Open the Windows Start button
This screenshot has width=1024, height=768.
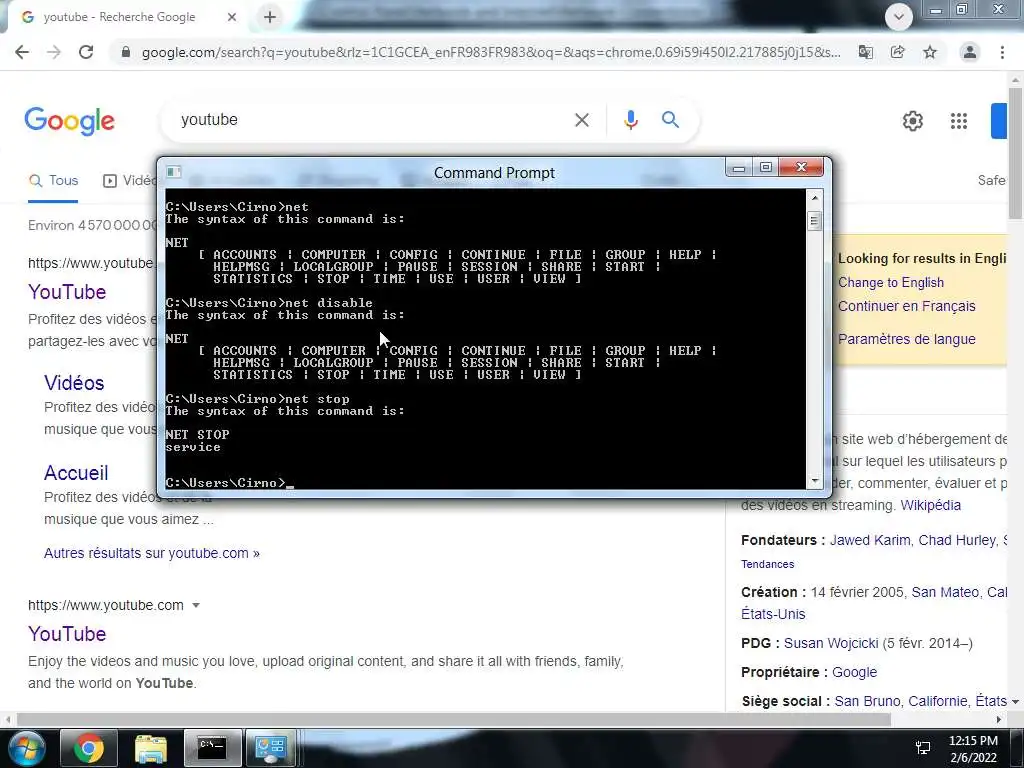click(25, 748)
